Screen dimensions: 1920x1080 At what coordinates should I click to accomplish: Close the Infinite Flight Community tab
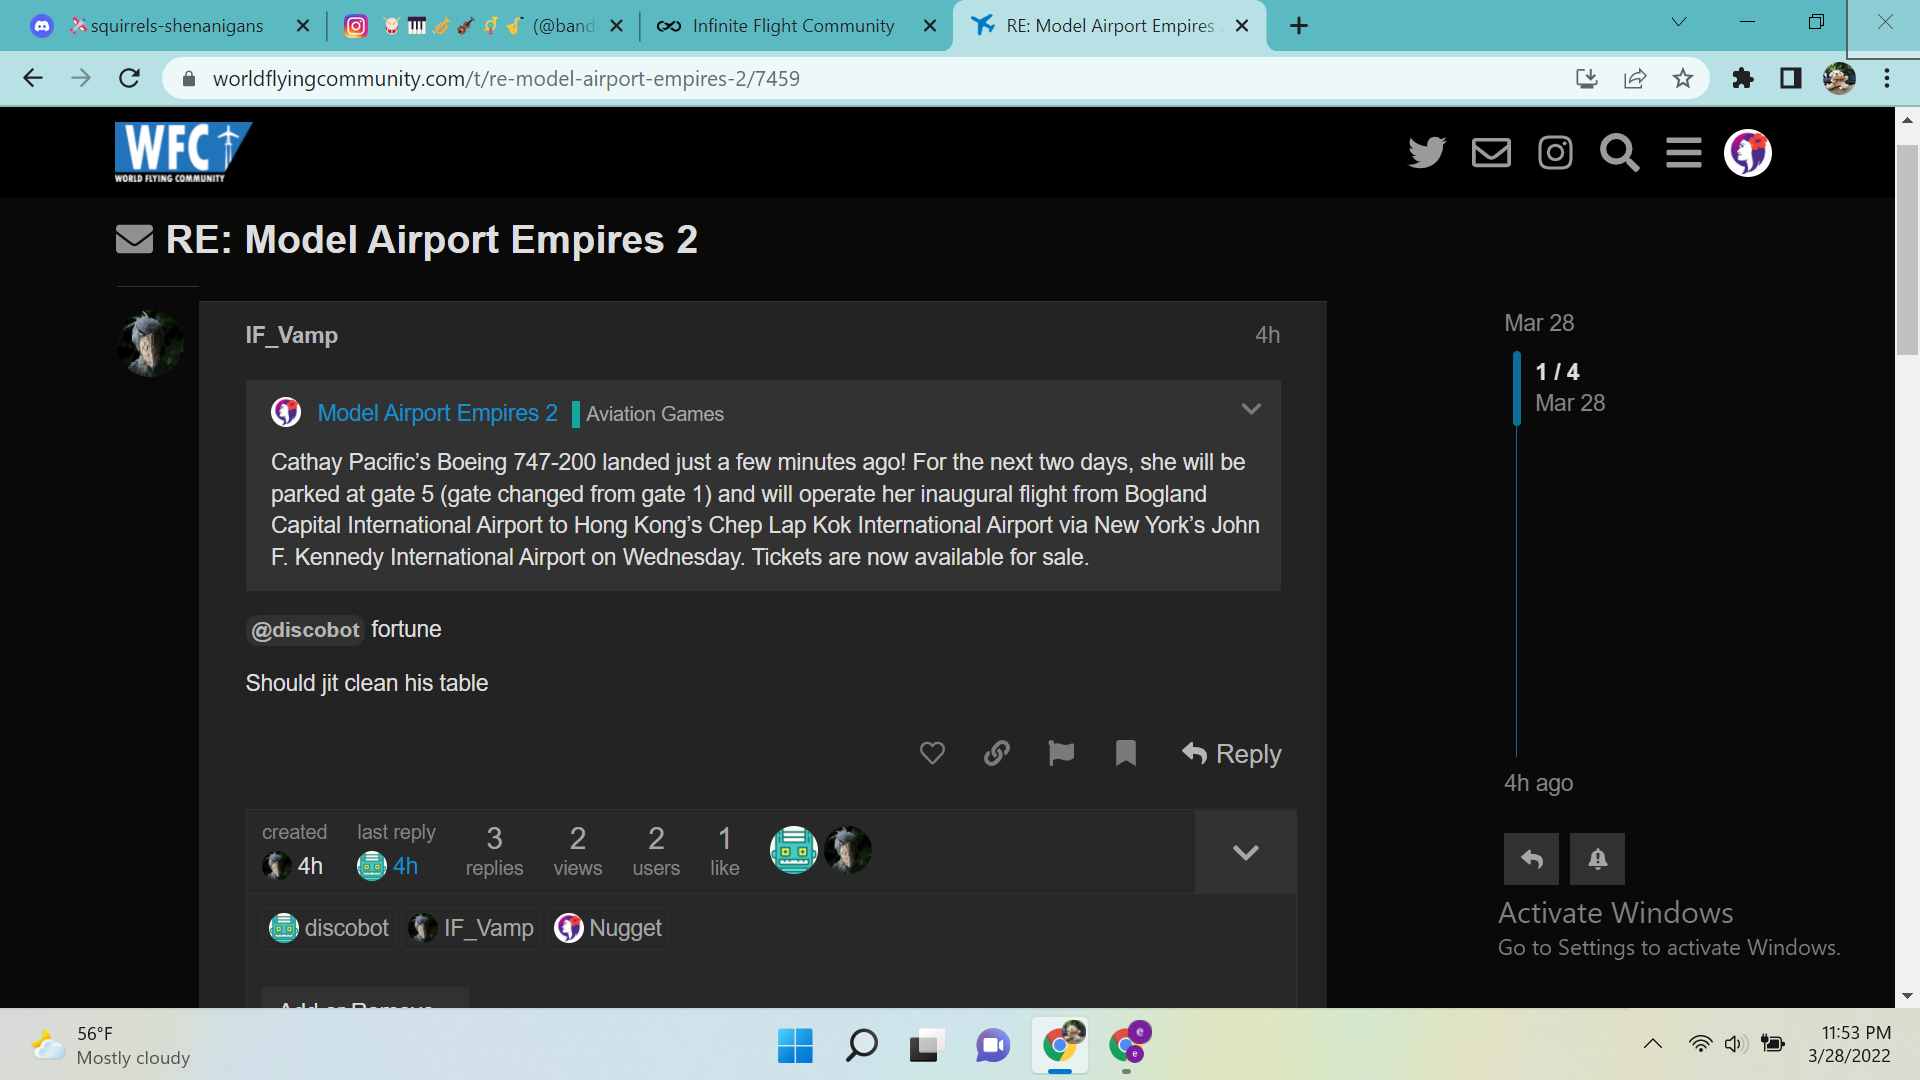929,26
